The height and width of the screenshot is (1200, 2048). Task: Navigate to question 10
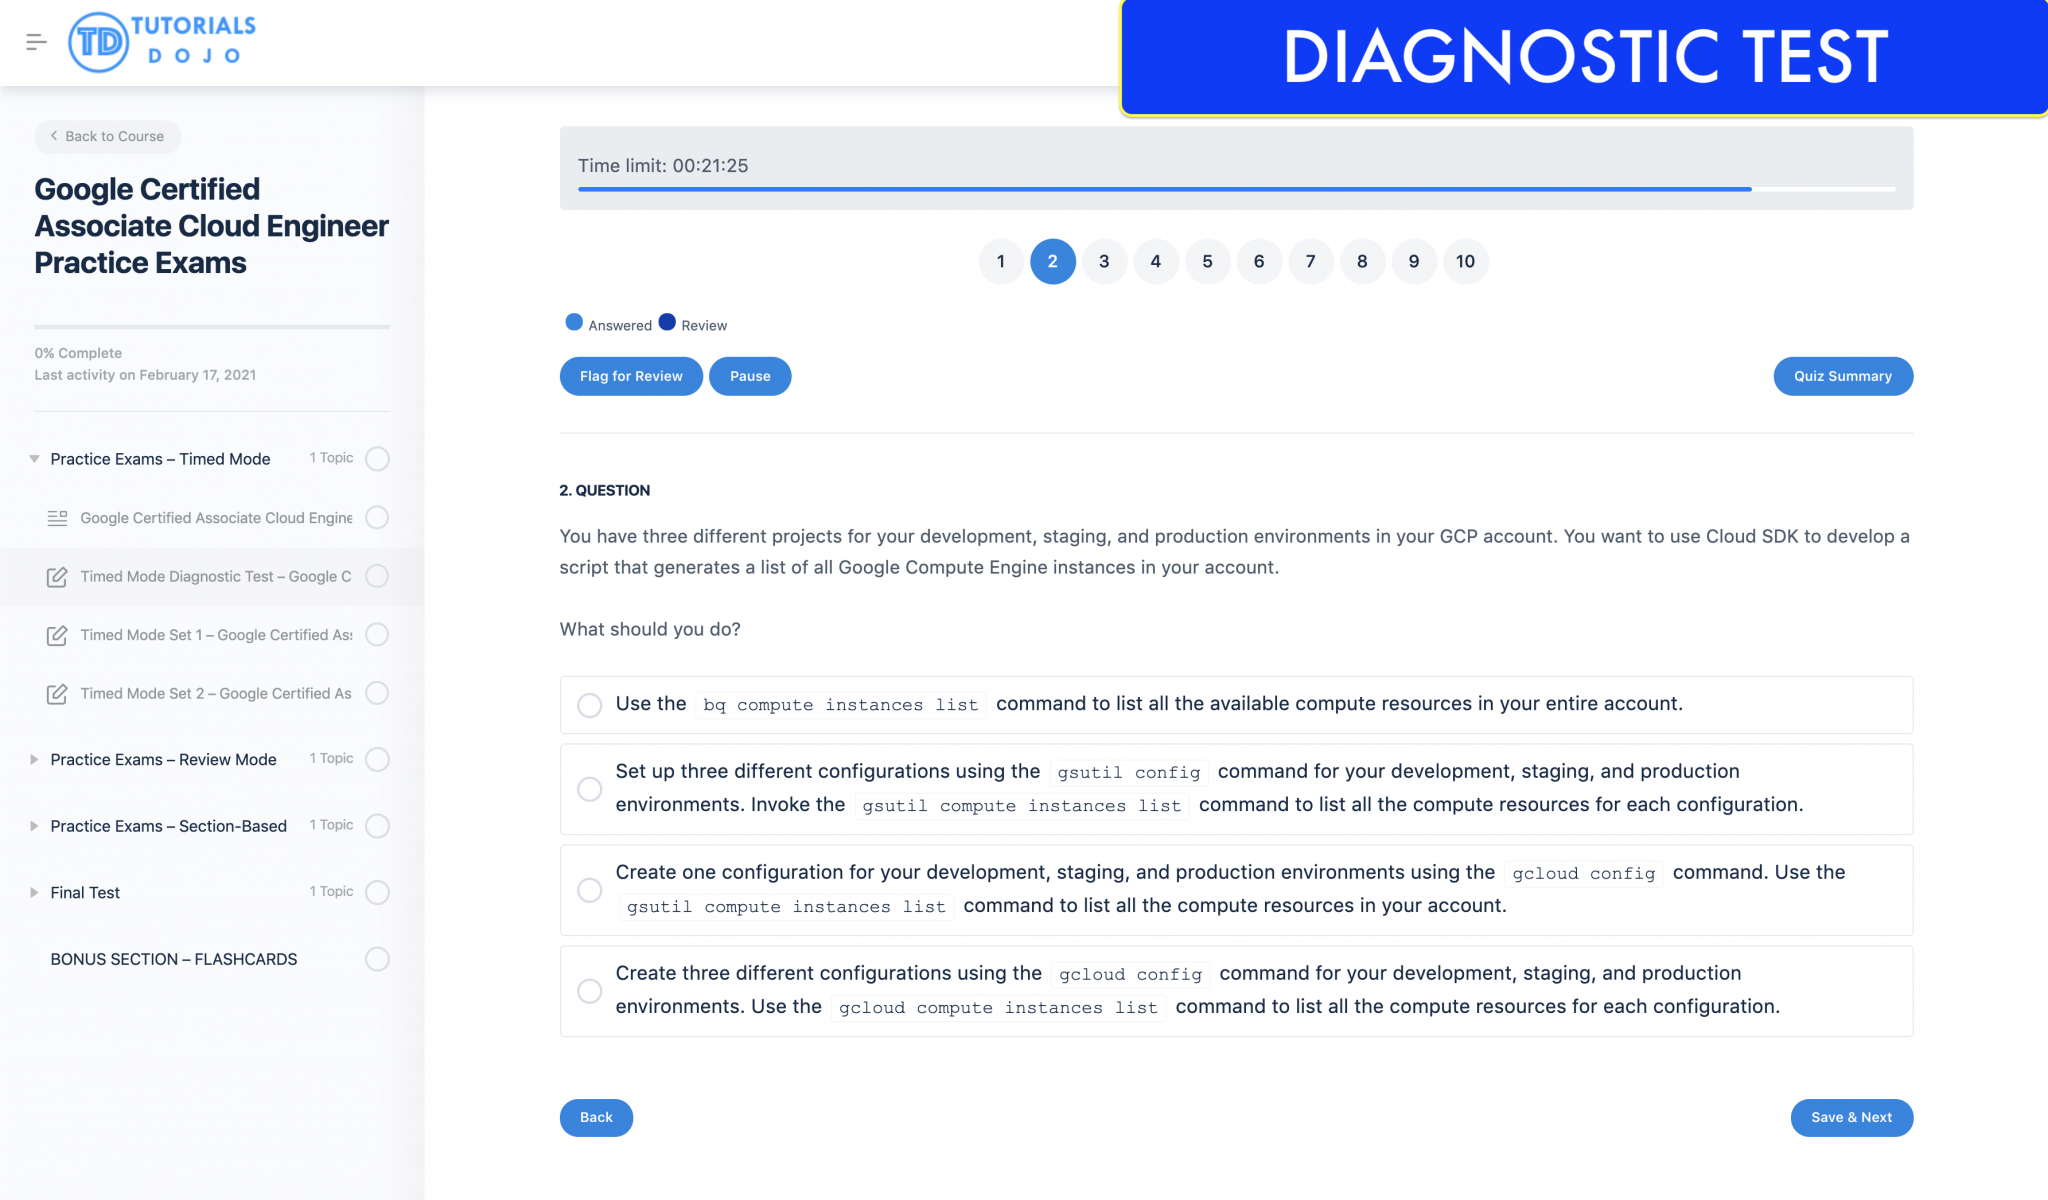click(1464, 261)
